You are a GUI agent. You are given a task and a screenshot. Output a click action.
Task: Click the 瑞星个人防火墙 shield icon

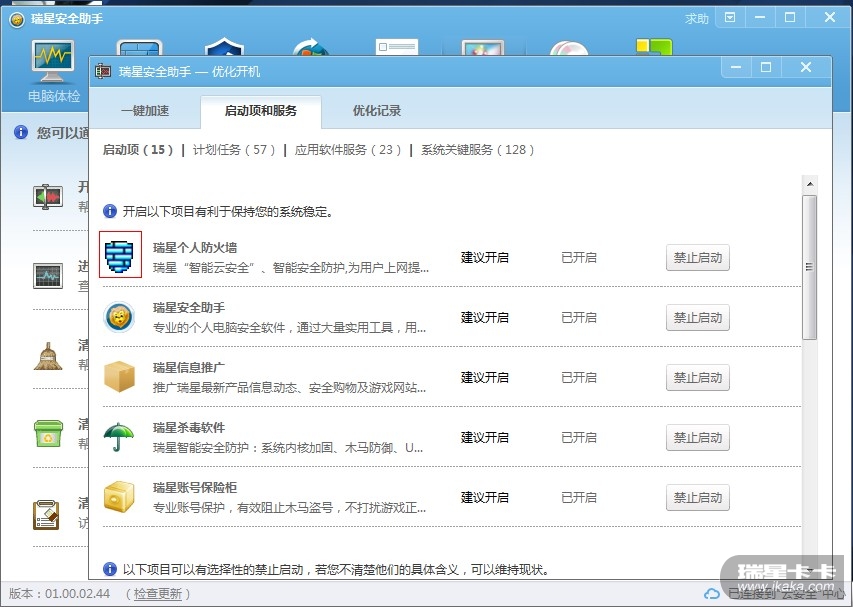pos(120,254)
